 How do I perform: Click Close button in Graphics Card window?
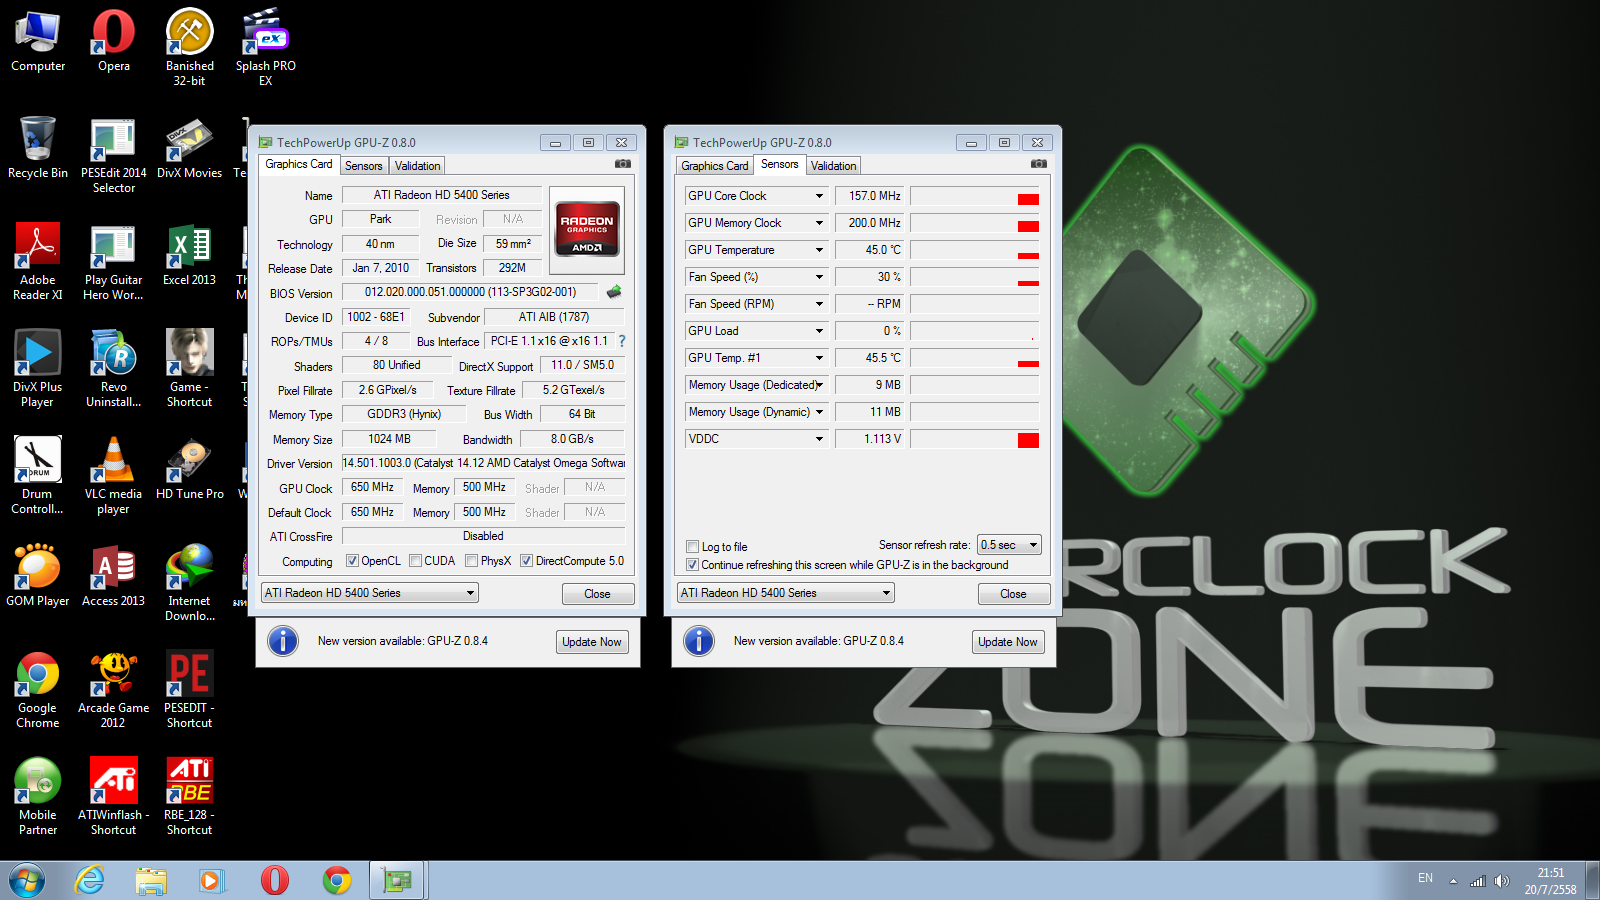[598, 594]
